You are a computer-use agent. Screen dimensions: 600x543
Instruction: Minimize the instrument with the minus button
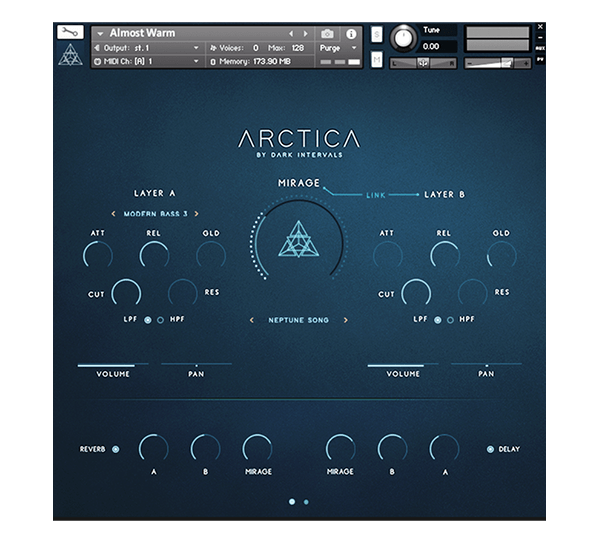point(540,38)
